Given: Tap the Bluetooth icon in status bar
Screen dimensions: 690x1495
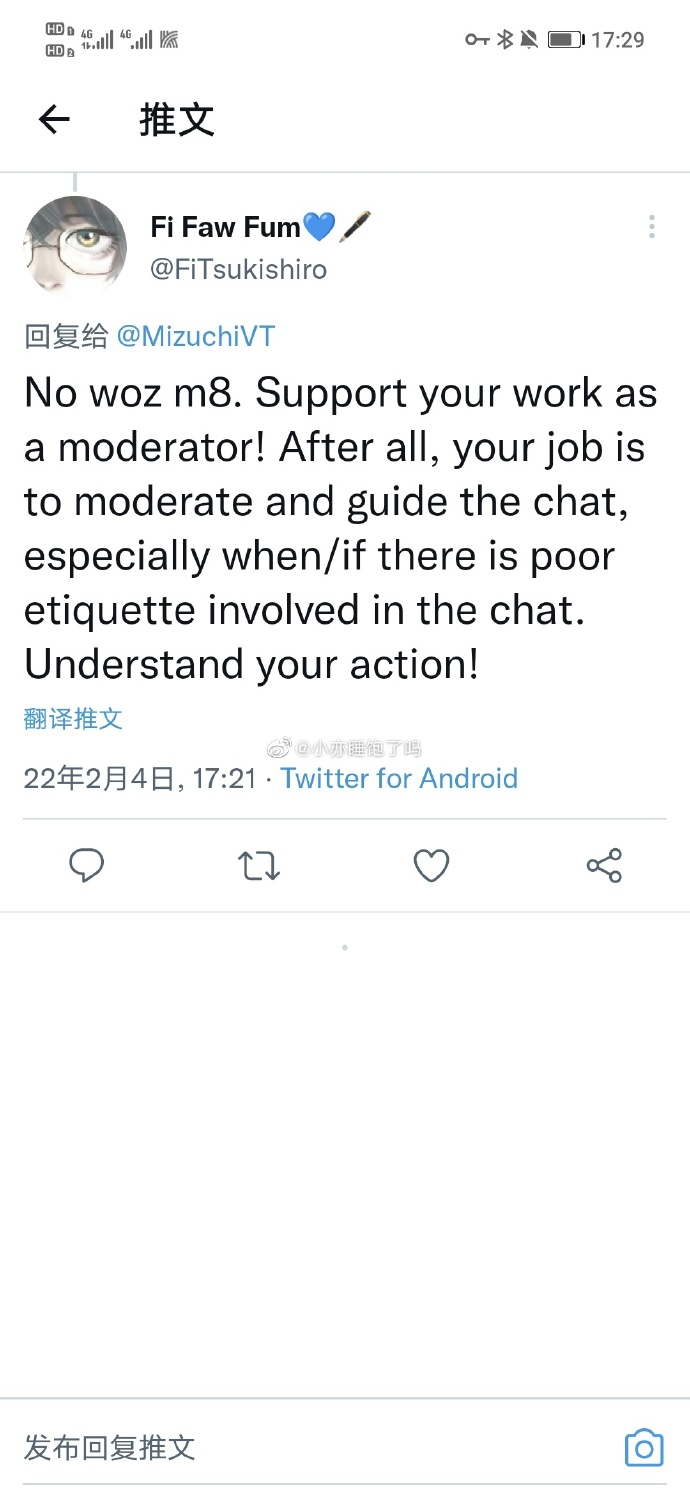Looking at the screenshot, I should coord(505,40).
